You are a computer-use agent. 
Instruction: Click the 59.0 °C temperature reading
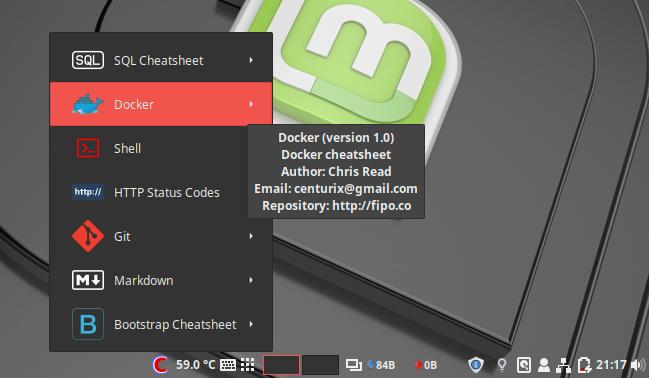[195, 365]
